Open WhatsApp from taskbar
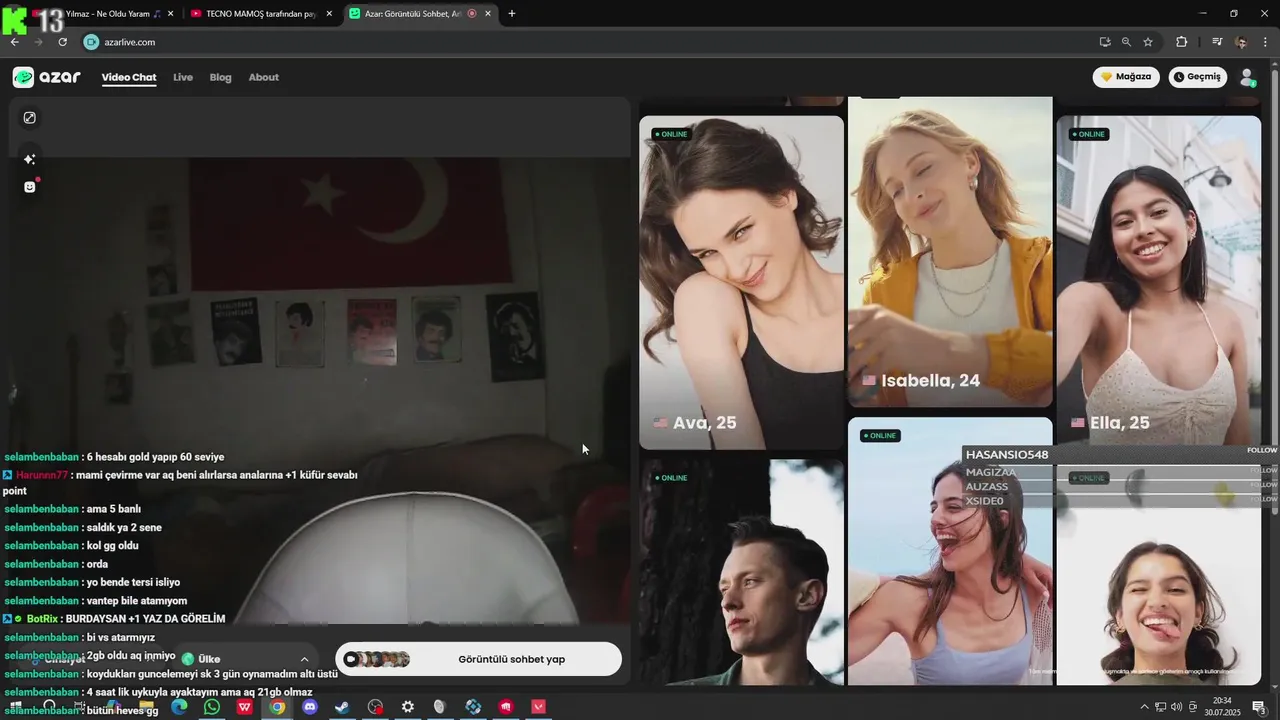The width and height of the screenshot is (1280, 720). pos(212,707)
